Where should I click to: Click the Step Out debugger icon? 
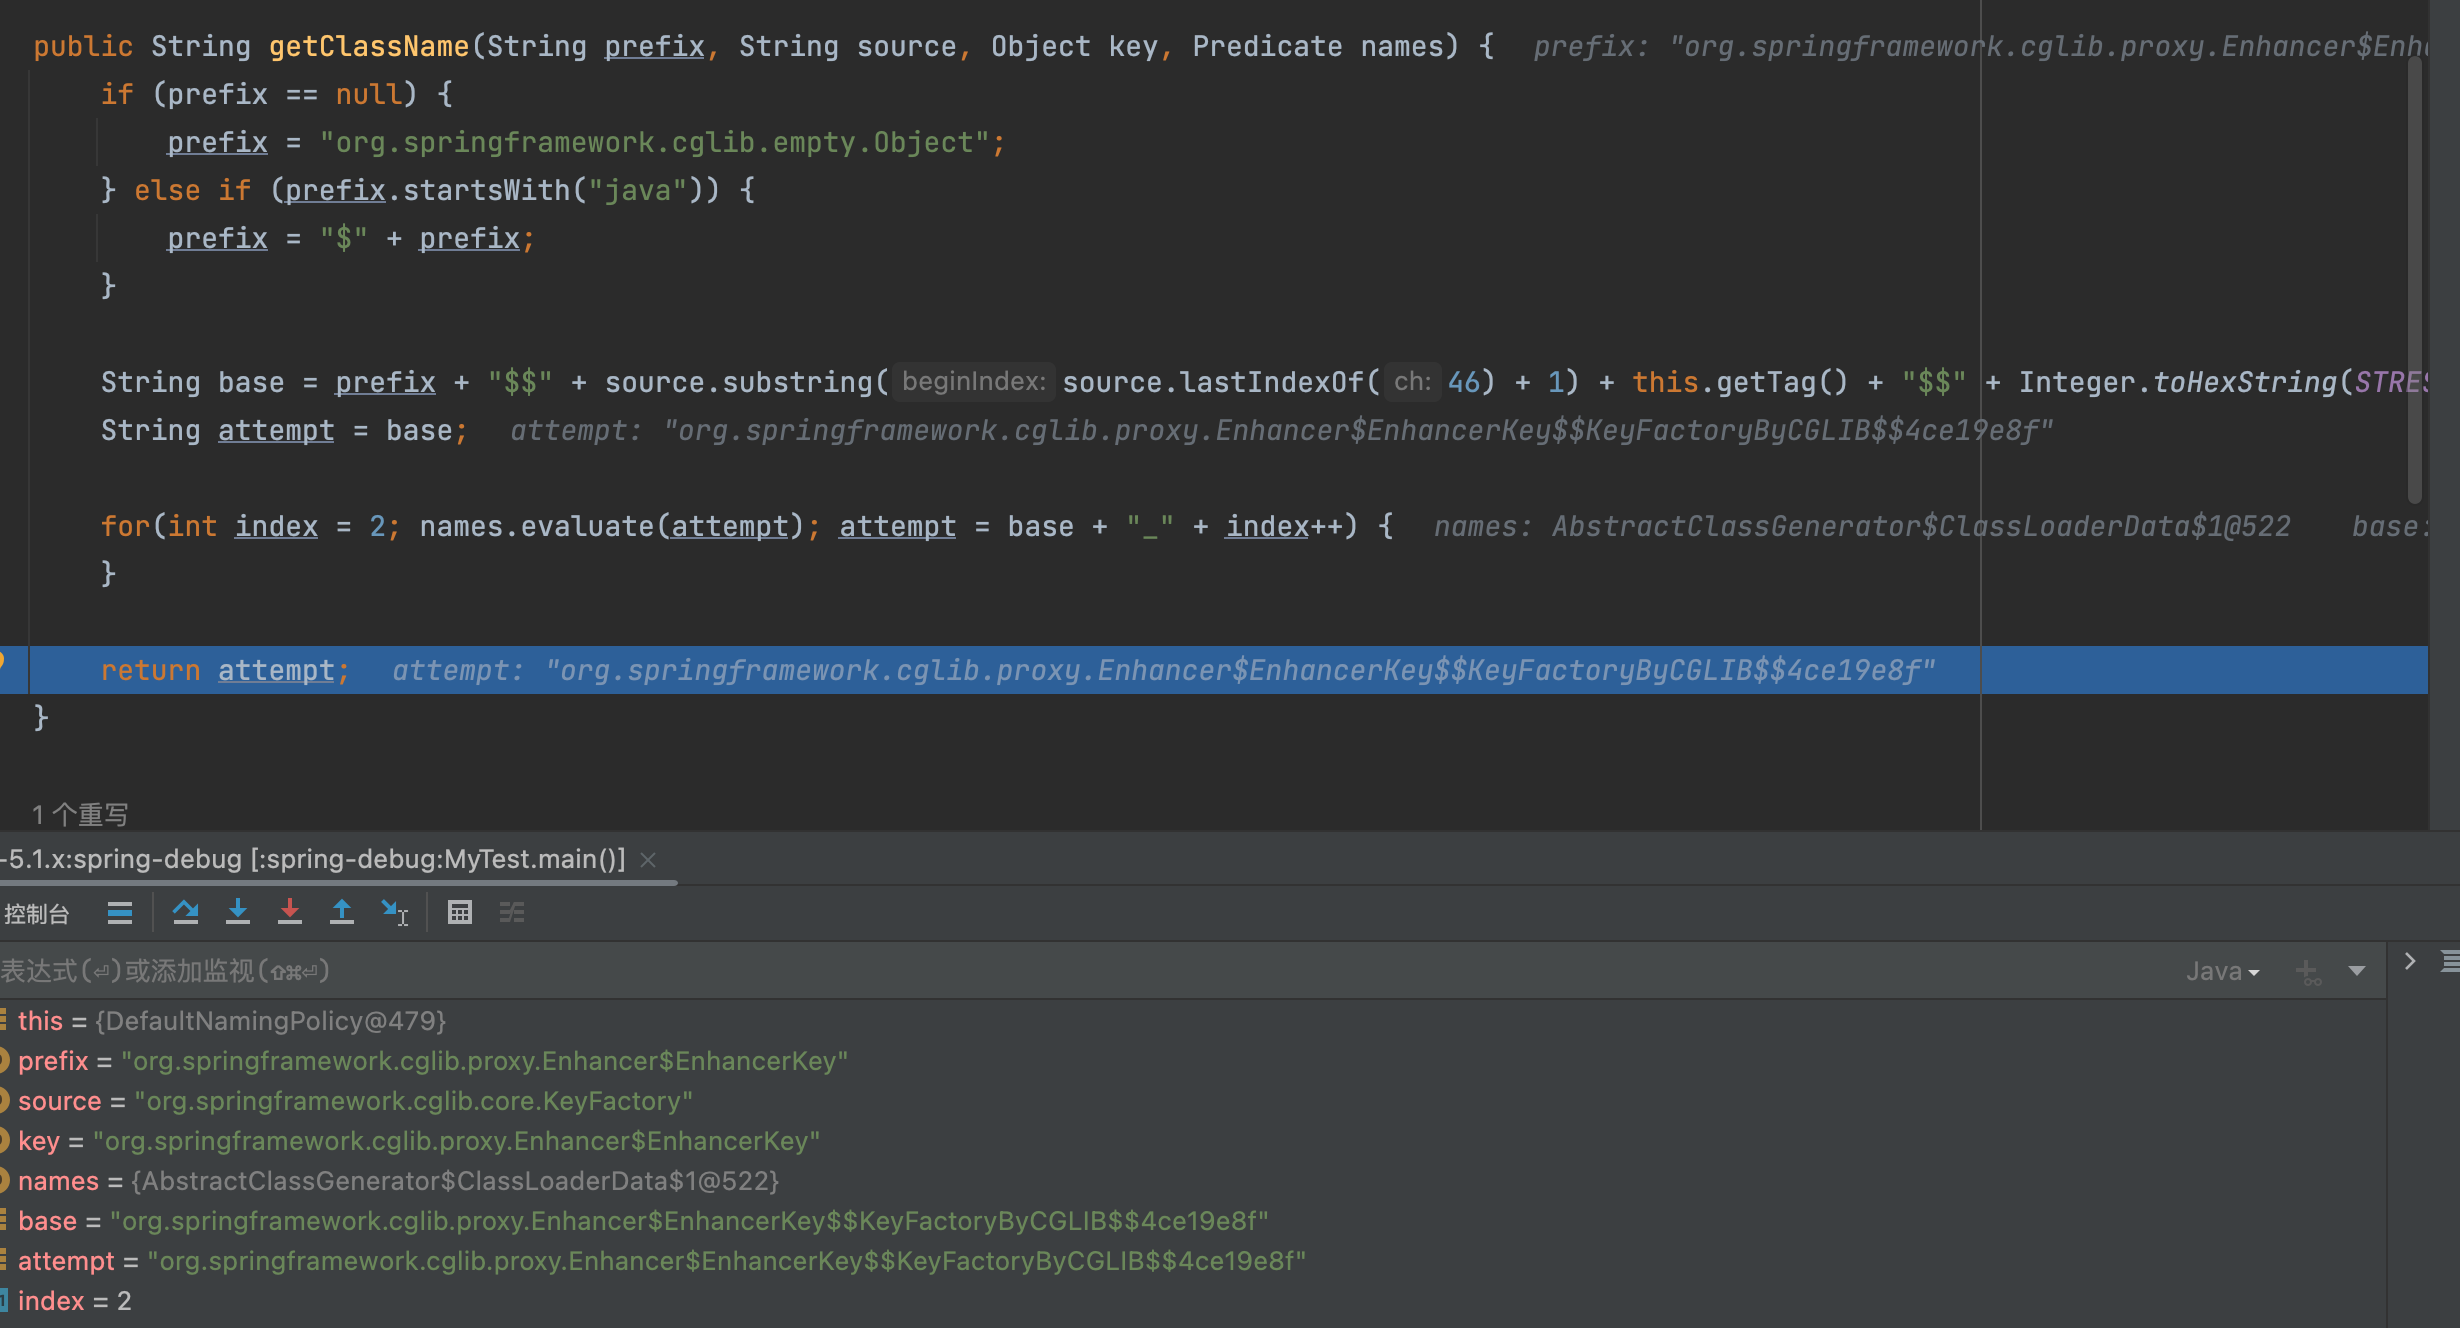(342, 912)
